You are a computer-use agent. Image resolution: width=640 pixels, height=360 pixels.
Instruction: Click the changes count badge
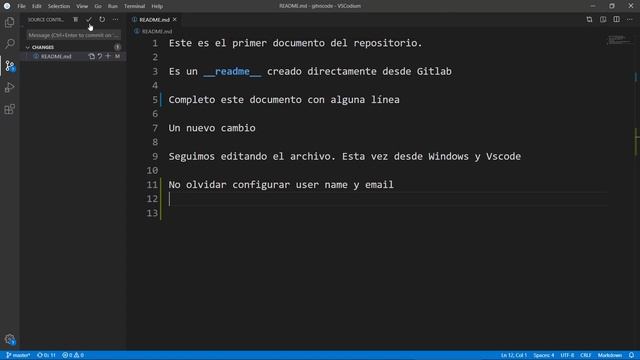[117, 47]
